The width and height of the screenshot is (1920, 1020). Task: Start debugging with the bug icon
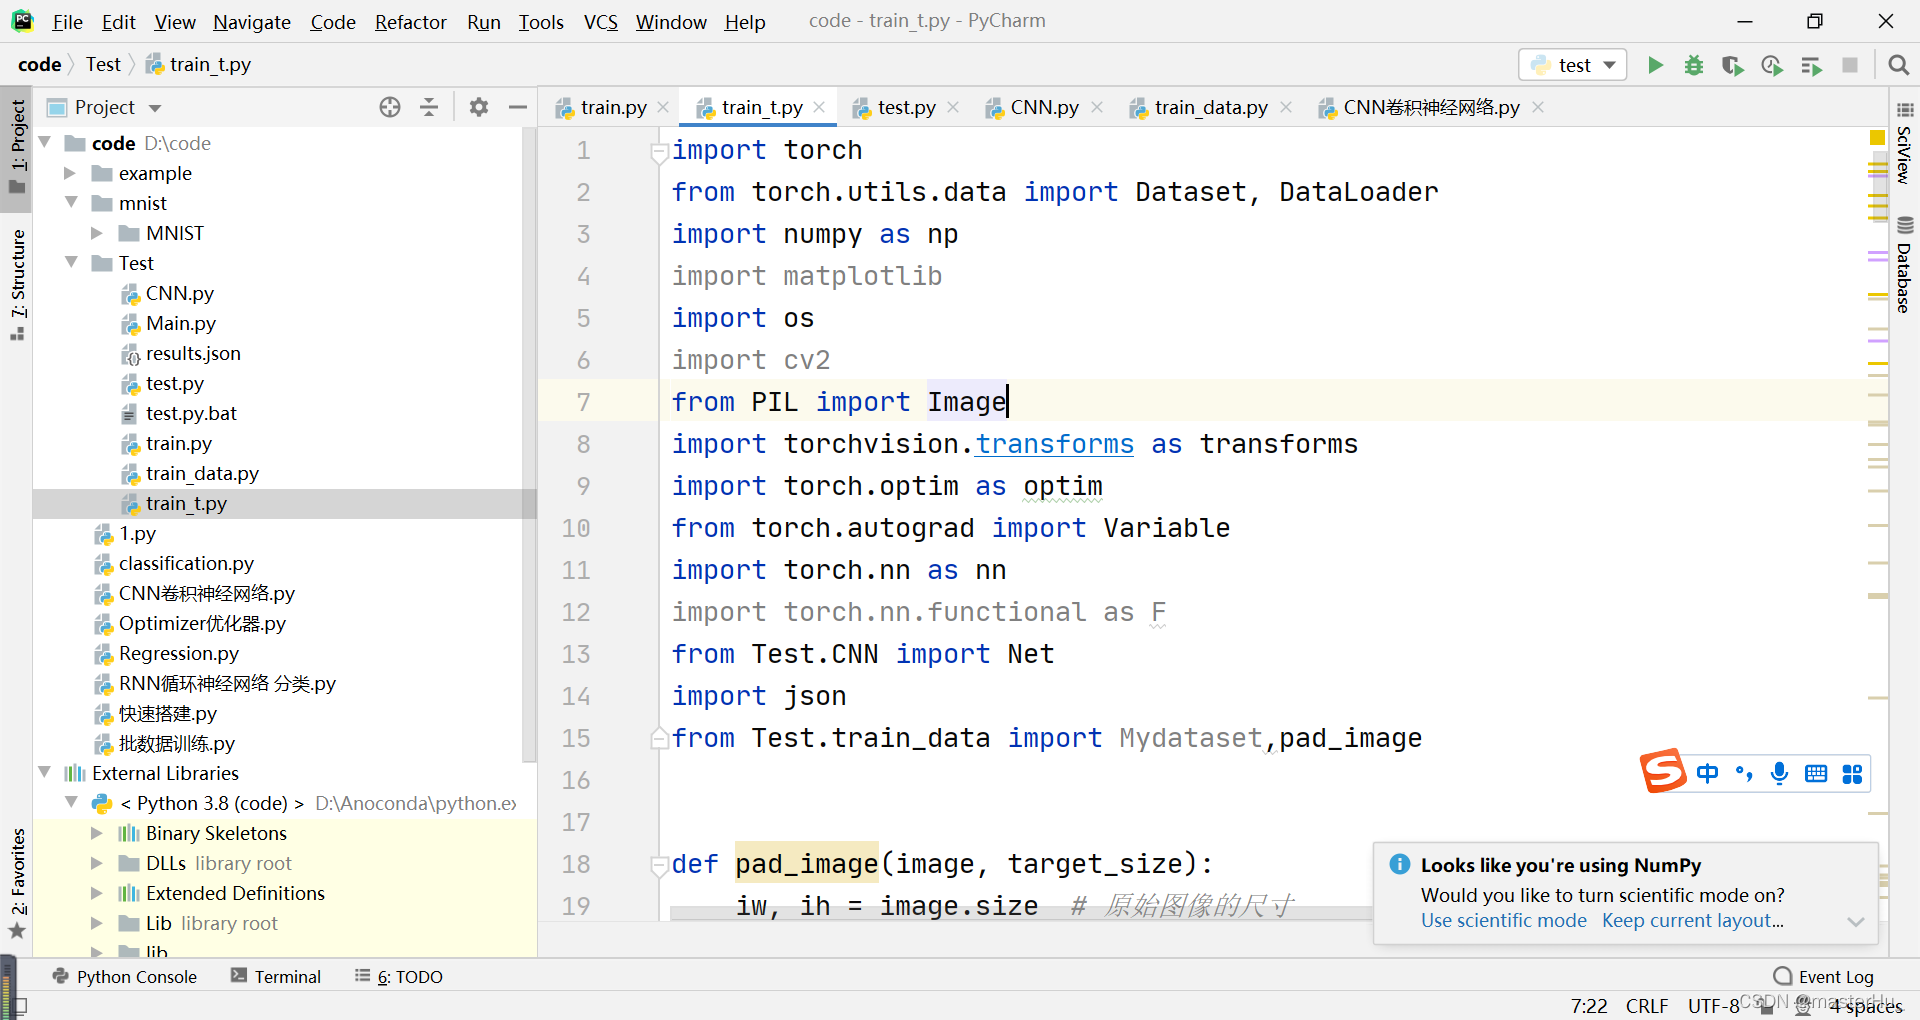point(1694,65)
